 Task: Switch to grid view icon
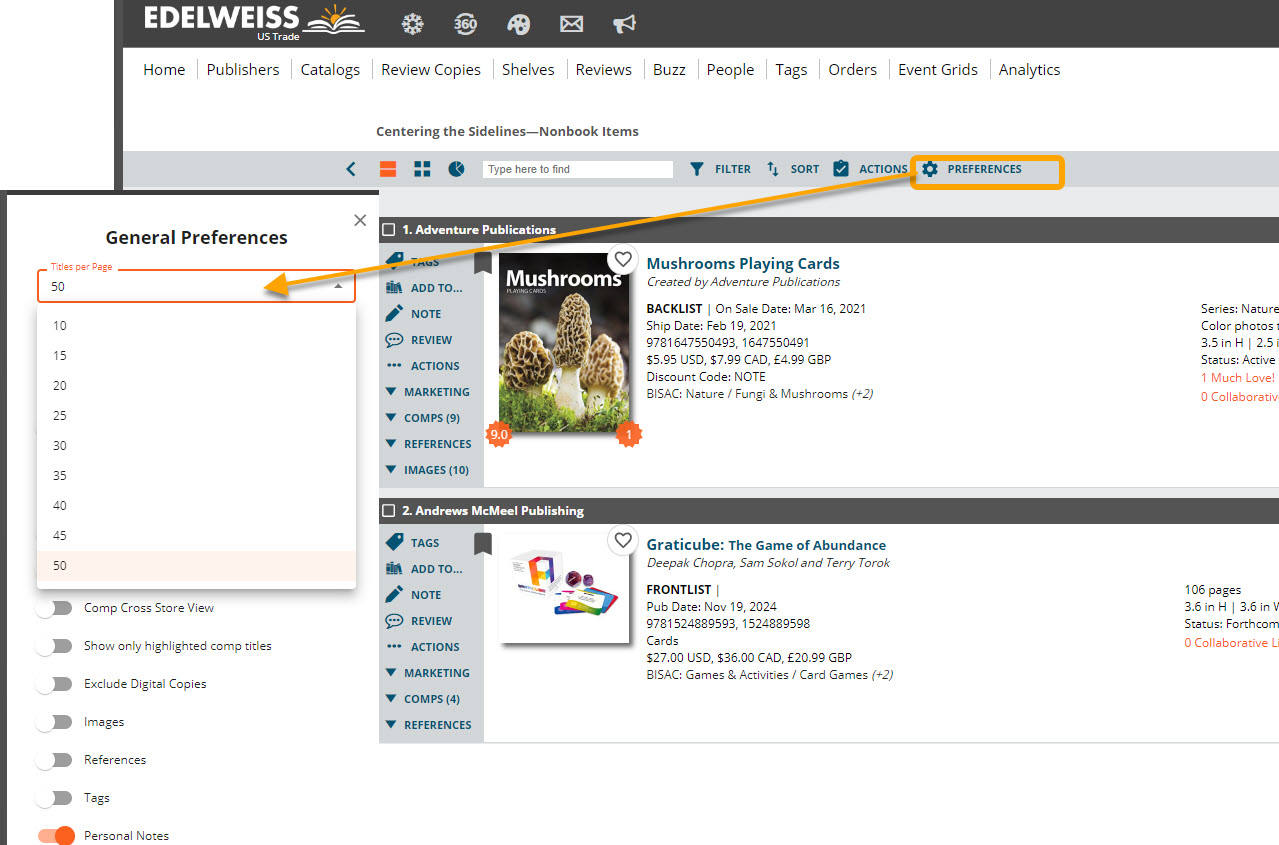(422, 169)
